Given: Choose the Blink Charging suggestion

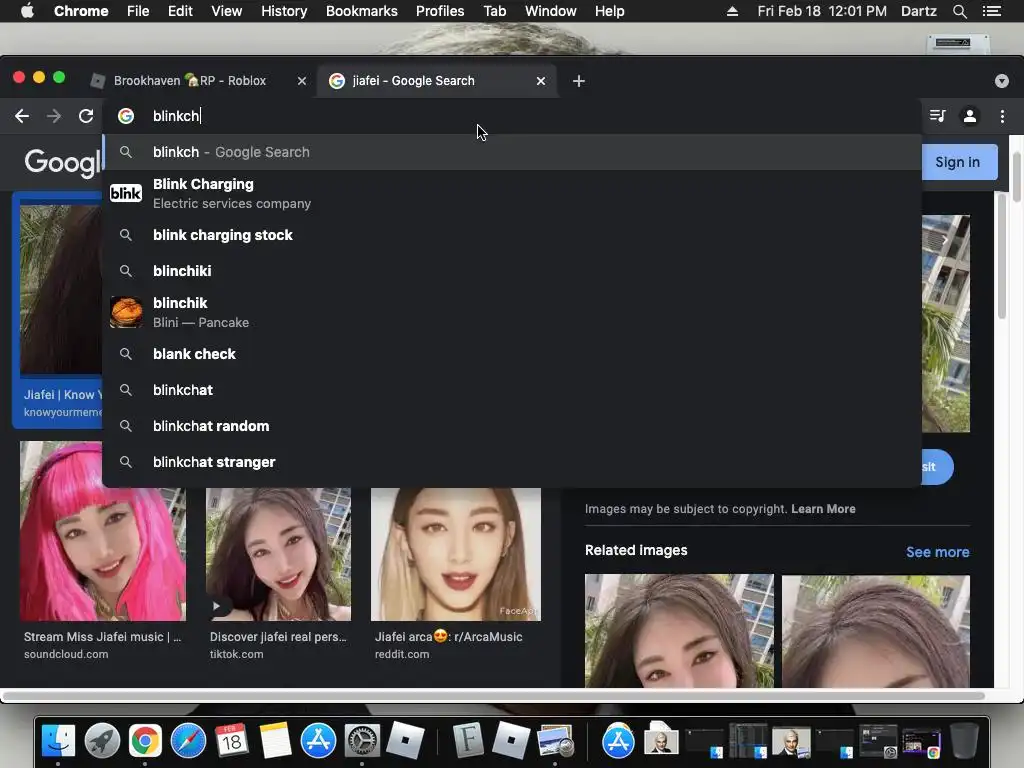Looking at the screenshot, I should click(512, 193).
